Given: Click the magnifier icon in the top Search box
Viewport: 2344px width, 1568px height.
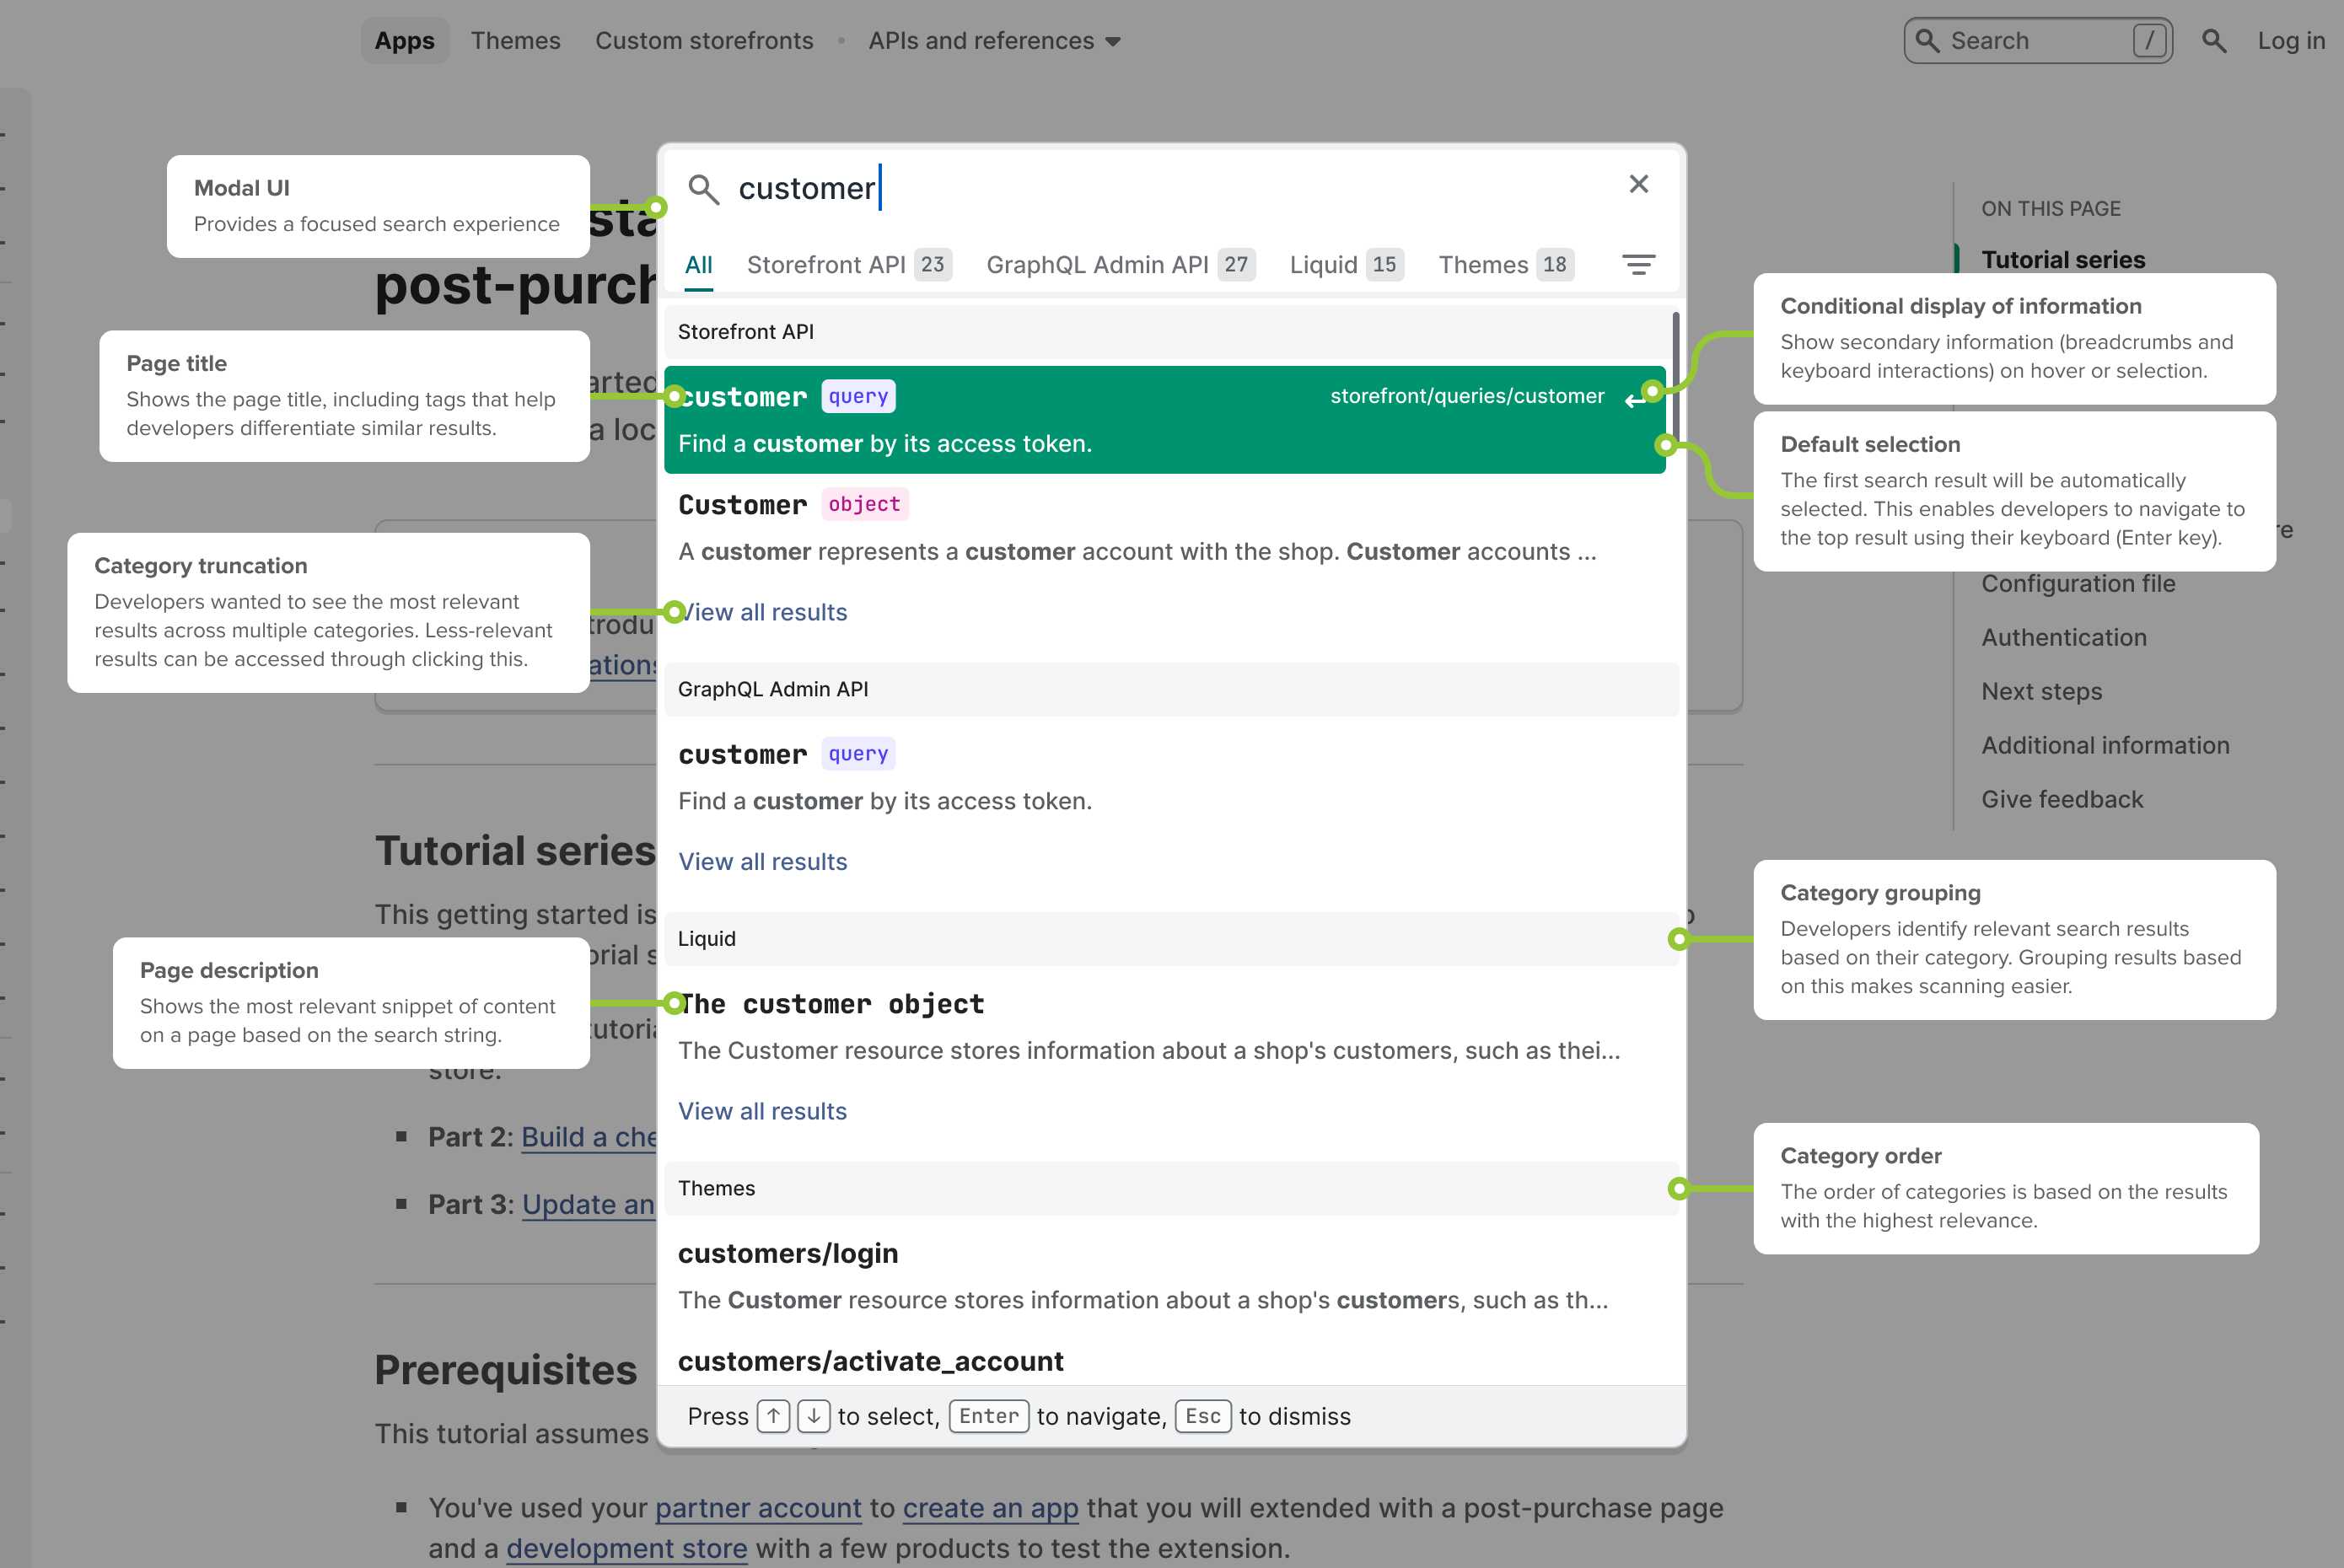Looking at the screenshot, I should click(x=1927, y=41).
